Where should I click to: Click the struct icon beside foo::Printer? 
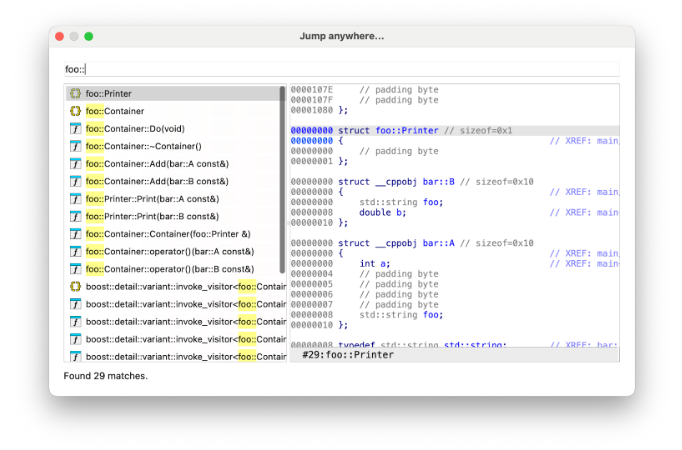coord(75,93)
